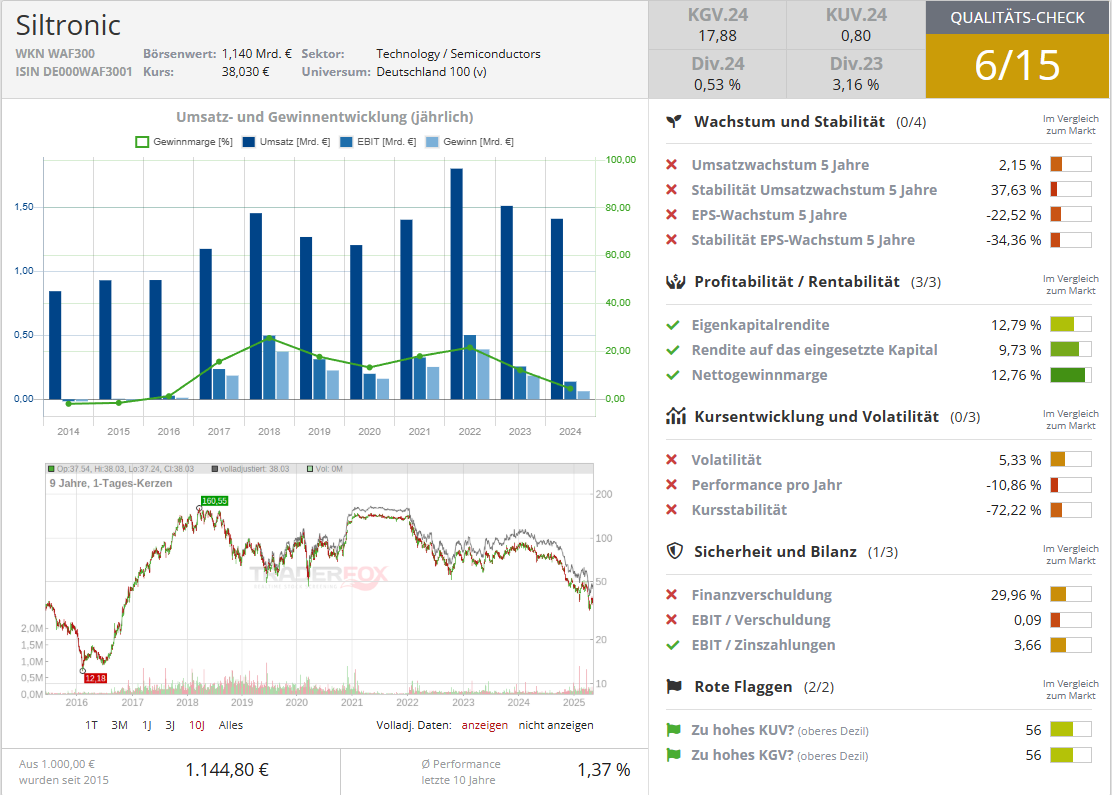Viewport: 1112px width, 795px height.
Task: Click the market comparison bar for Umsatzwachstum 5 Jahre
Action: click(1071, 165)
